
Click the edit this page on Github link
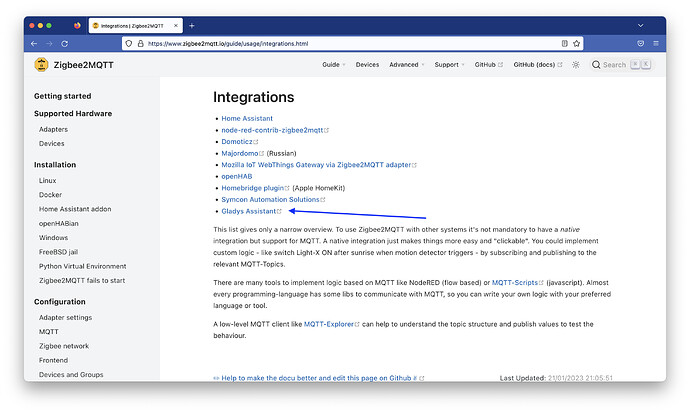[319, 378]
